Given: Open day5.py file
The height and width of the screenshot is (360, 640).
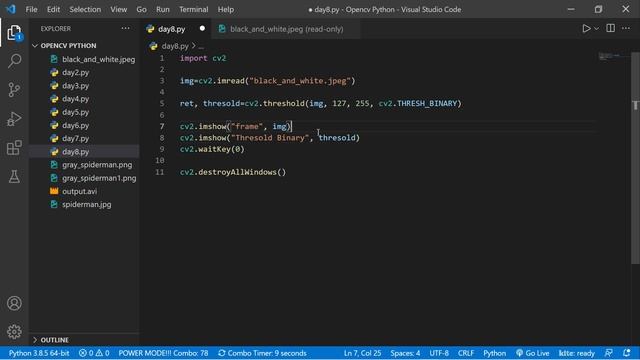Looking at the screenshot, I should tap(76, 112).
